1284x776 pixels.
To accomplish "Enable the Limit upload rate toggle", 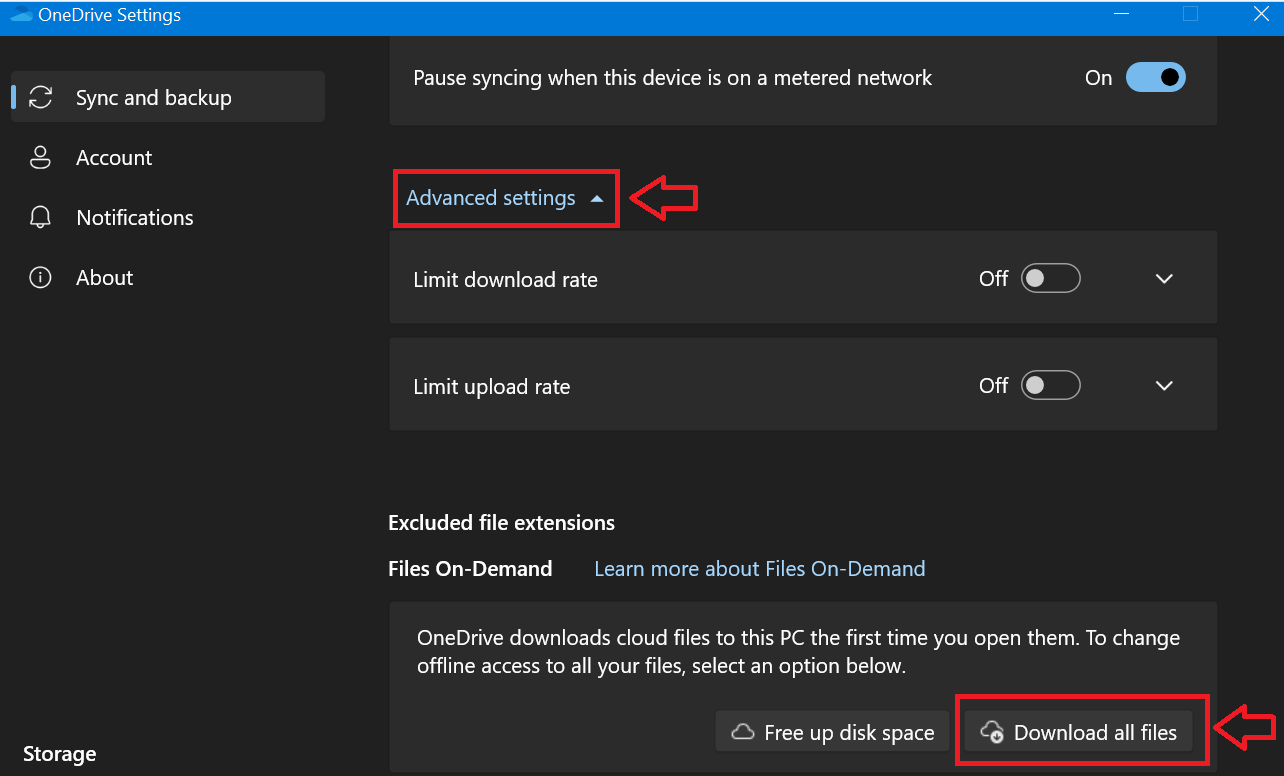I will (1050, 385).
